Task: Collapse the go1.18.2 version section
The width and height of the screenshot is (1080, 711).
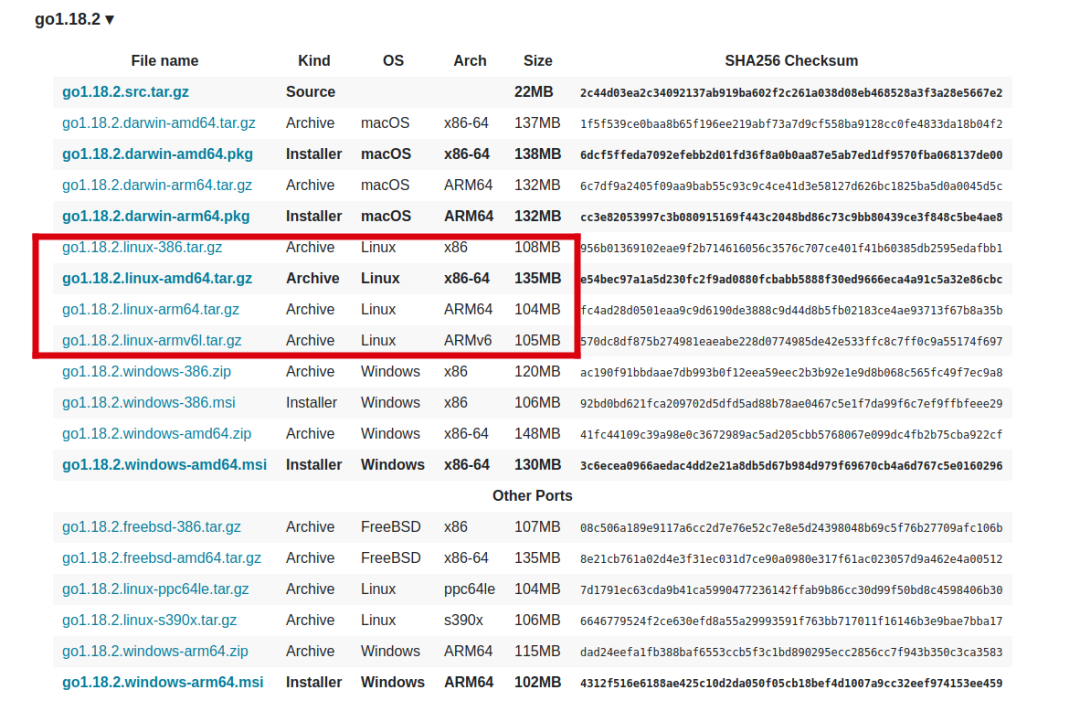Action: [74, 19]
